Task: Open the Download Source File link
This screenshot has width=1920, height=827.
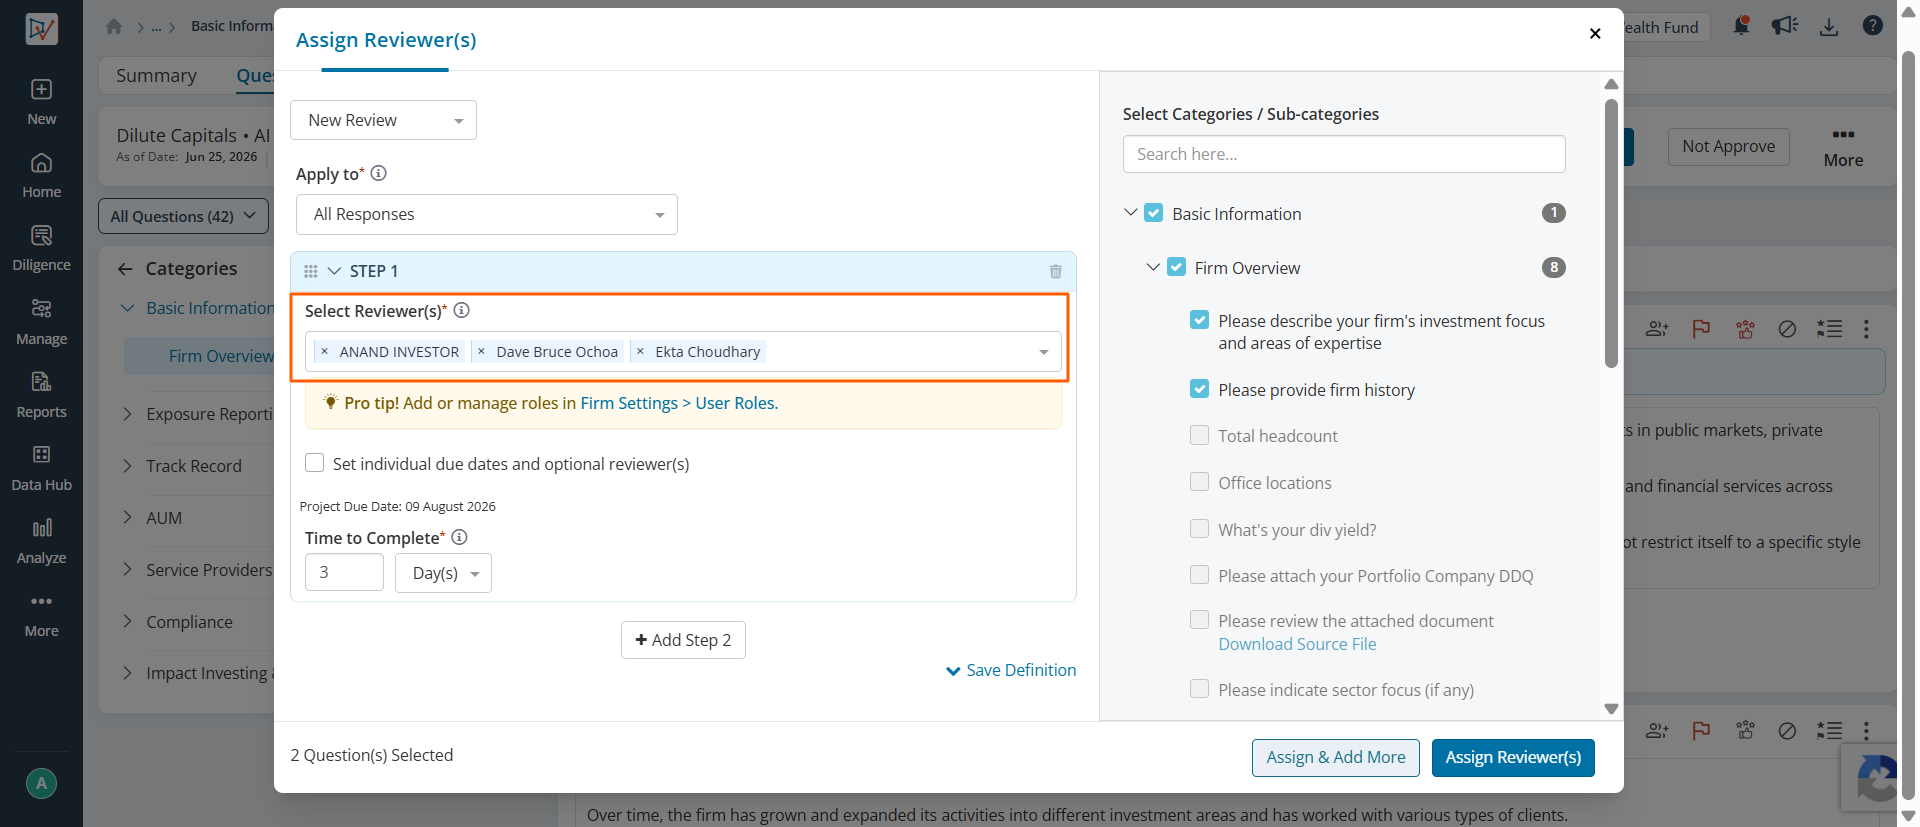Action: (x=1297, y=644)
